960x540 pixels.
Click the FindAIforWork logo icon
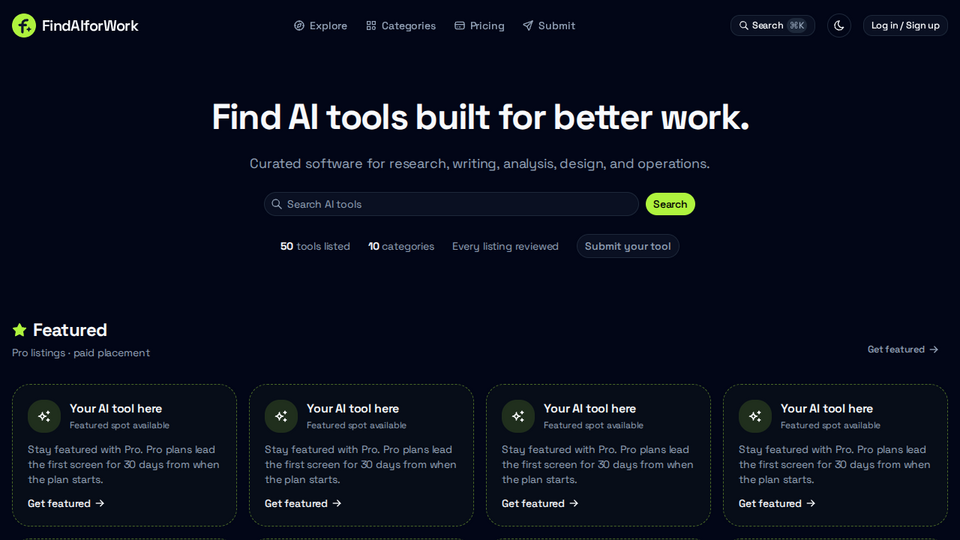tap(24, 26)
